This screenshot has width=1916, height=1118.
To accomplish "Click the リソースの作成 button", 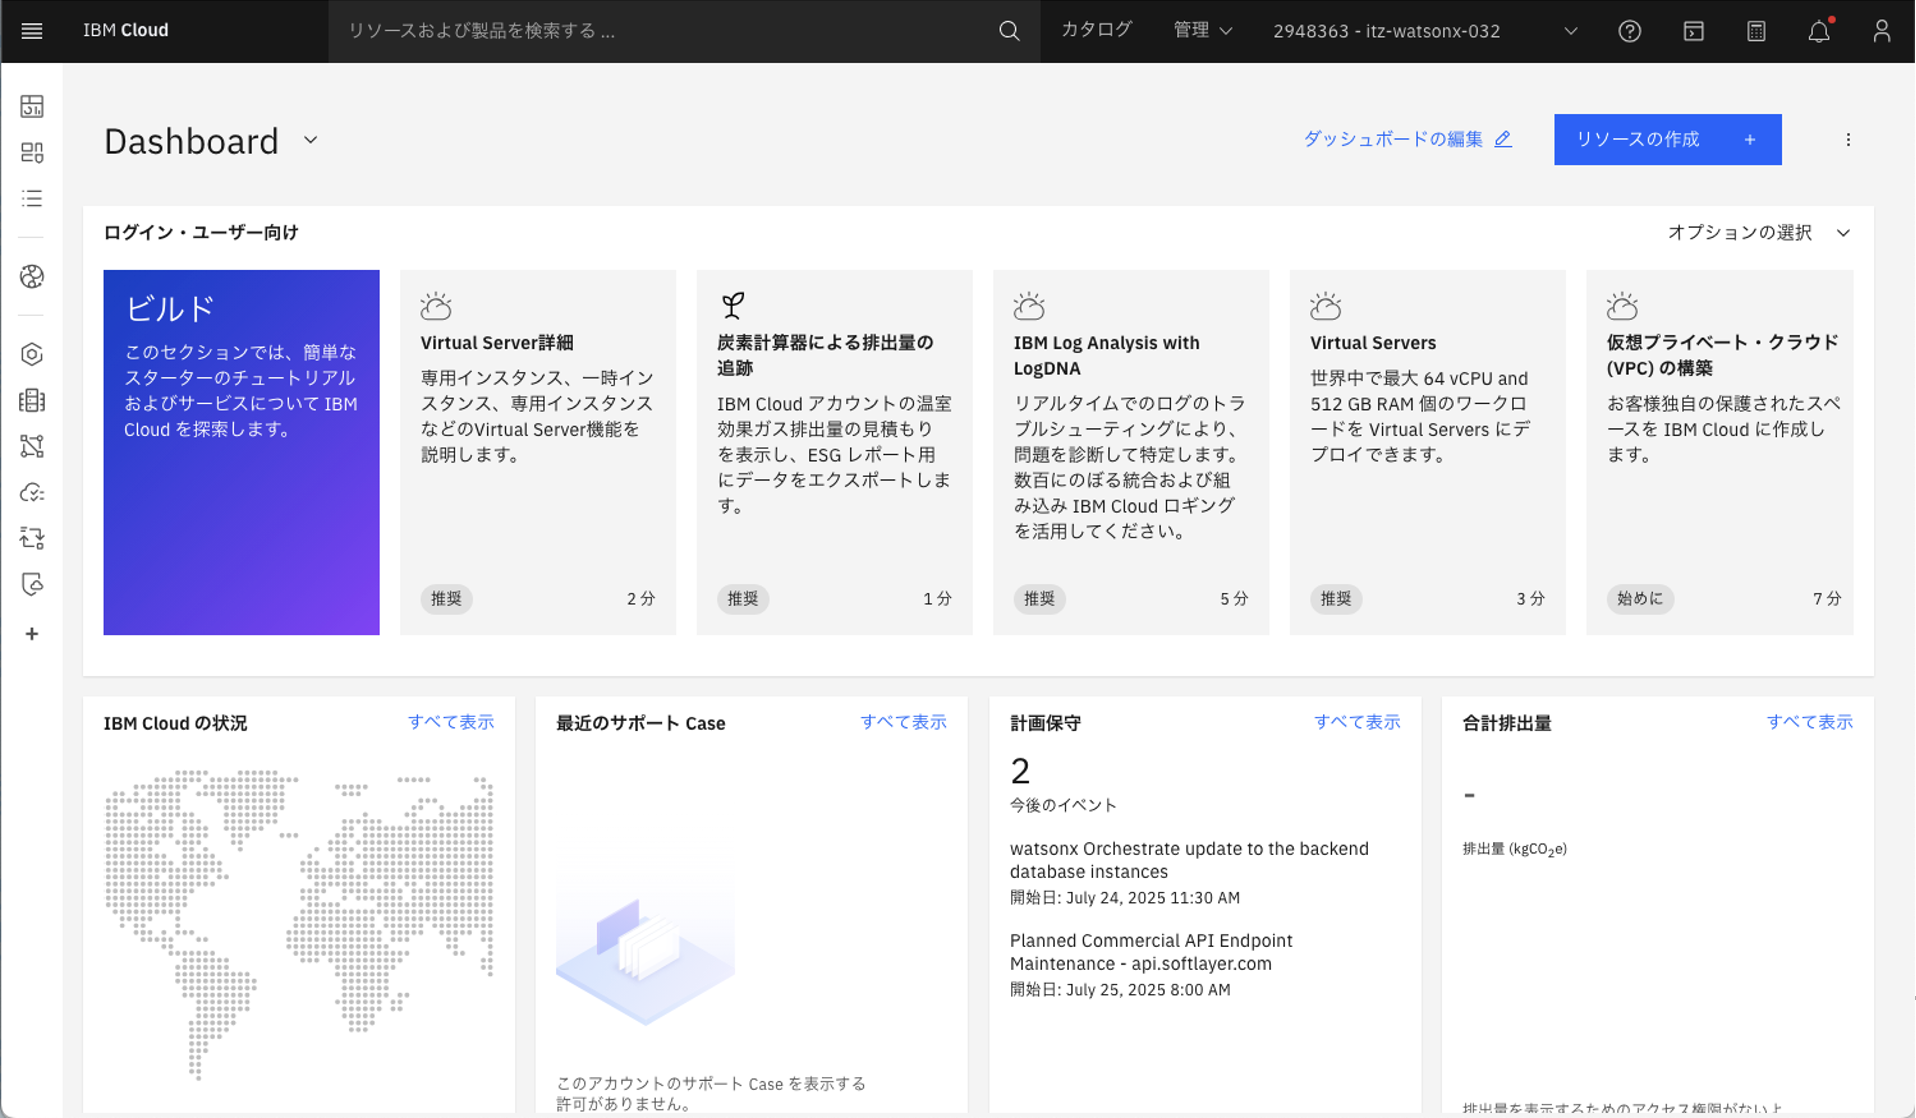I will point(1667,140).
